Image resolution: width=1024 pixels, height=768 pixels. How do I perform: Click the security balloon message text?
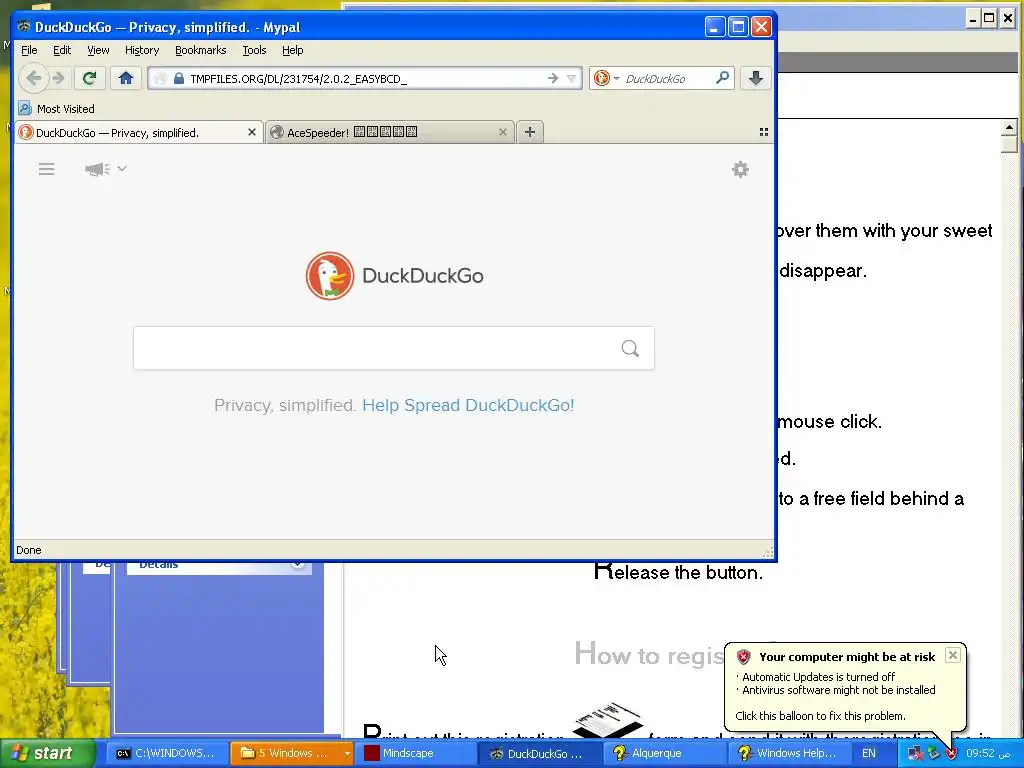click(x=838, y=684)
